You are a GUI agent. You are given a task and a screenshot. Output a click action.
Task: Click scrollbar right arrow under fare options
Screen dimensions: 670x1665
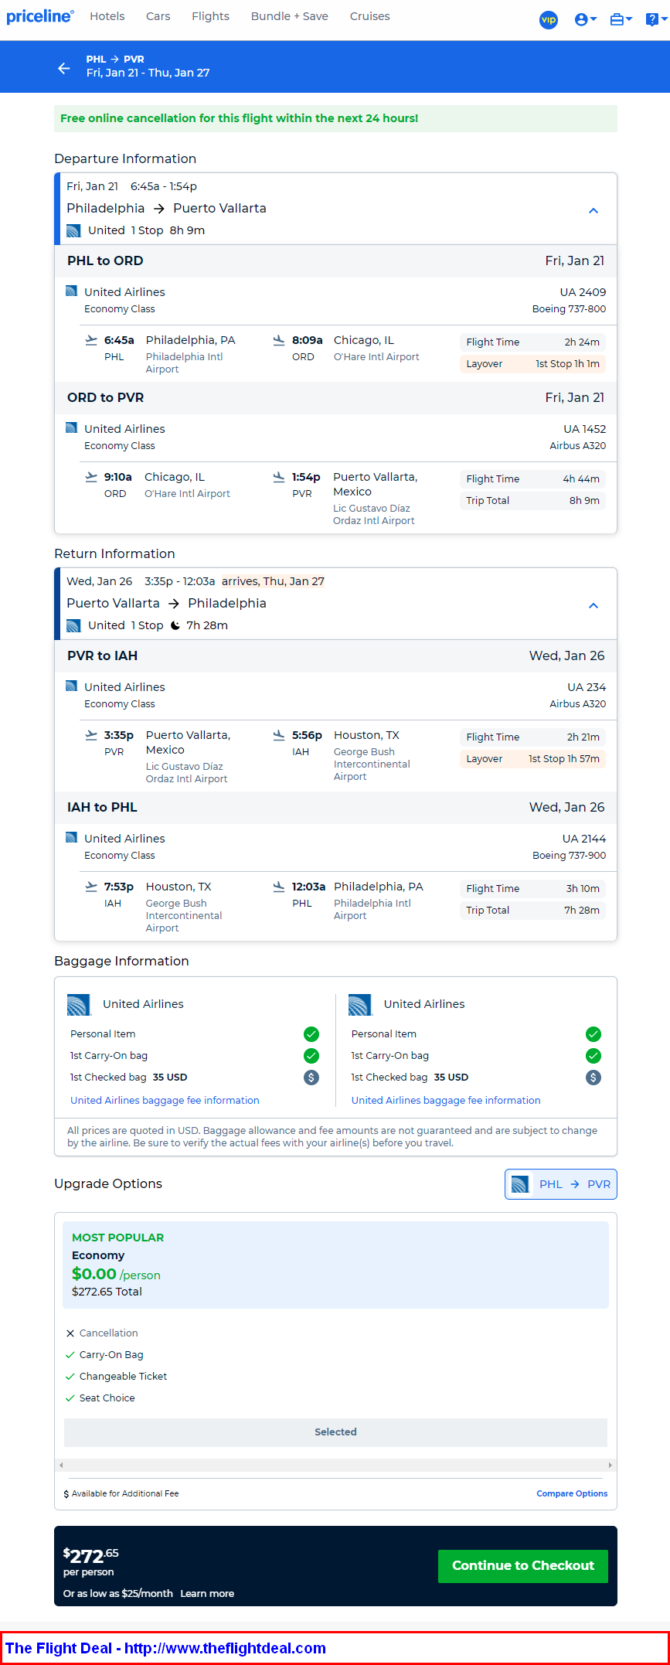(x=610, y=1465)
